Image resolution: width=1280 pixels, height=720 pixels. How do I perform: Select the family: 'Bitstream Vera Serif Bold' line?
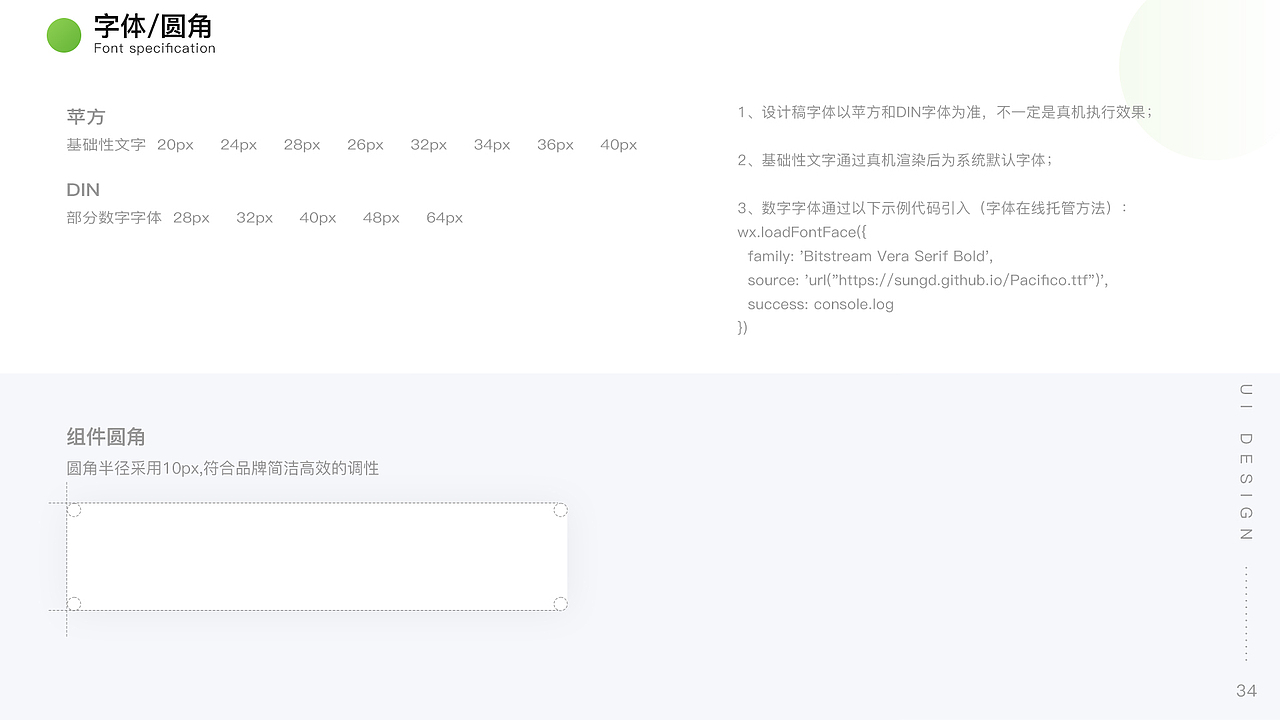click(870, 256)
